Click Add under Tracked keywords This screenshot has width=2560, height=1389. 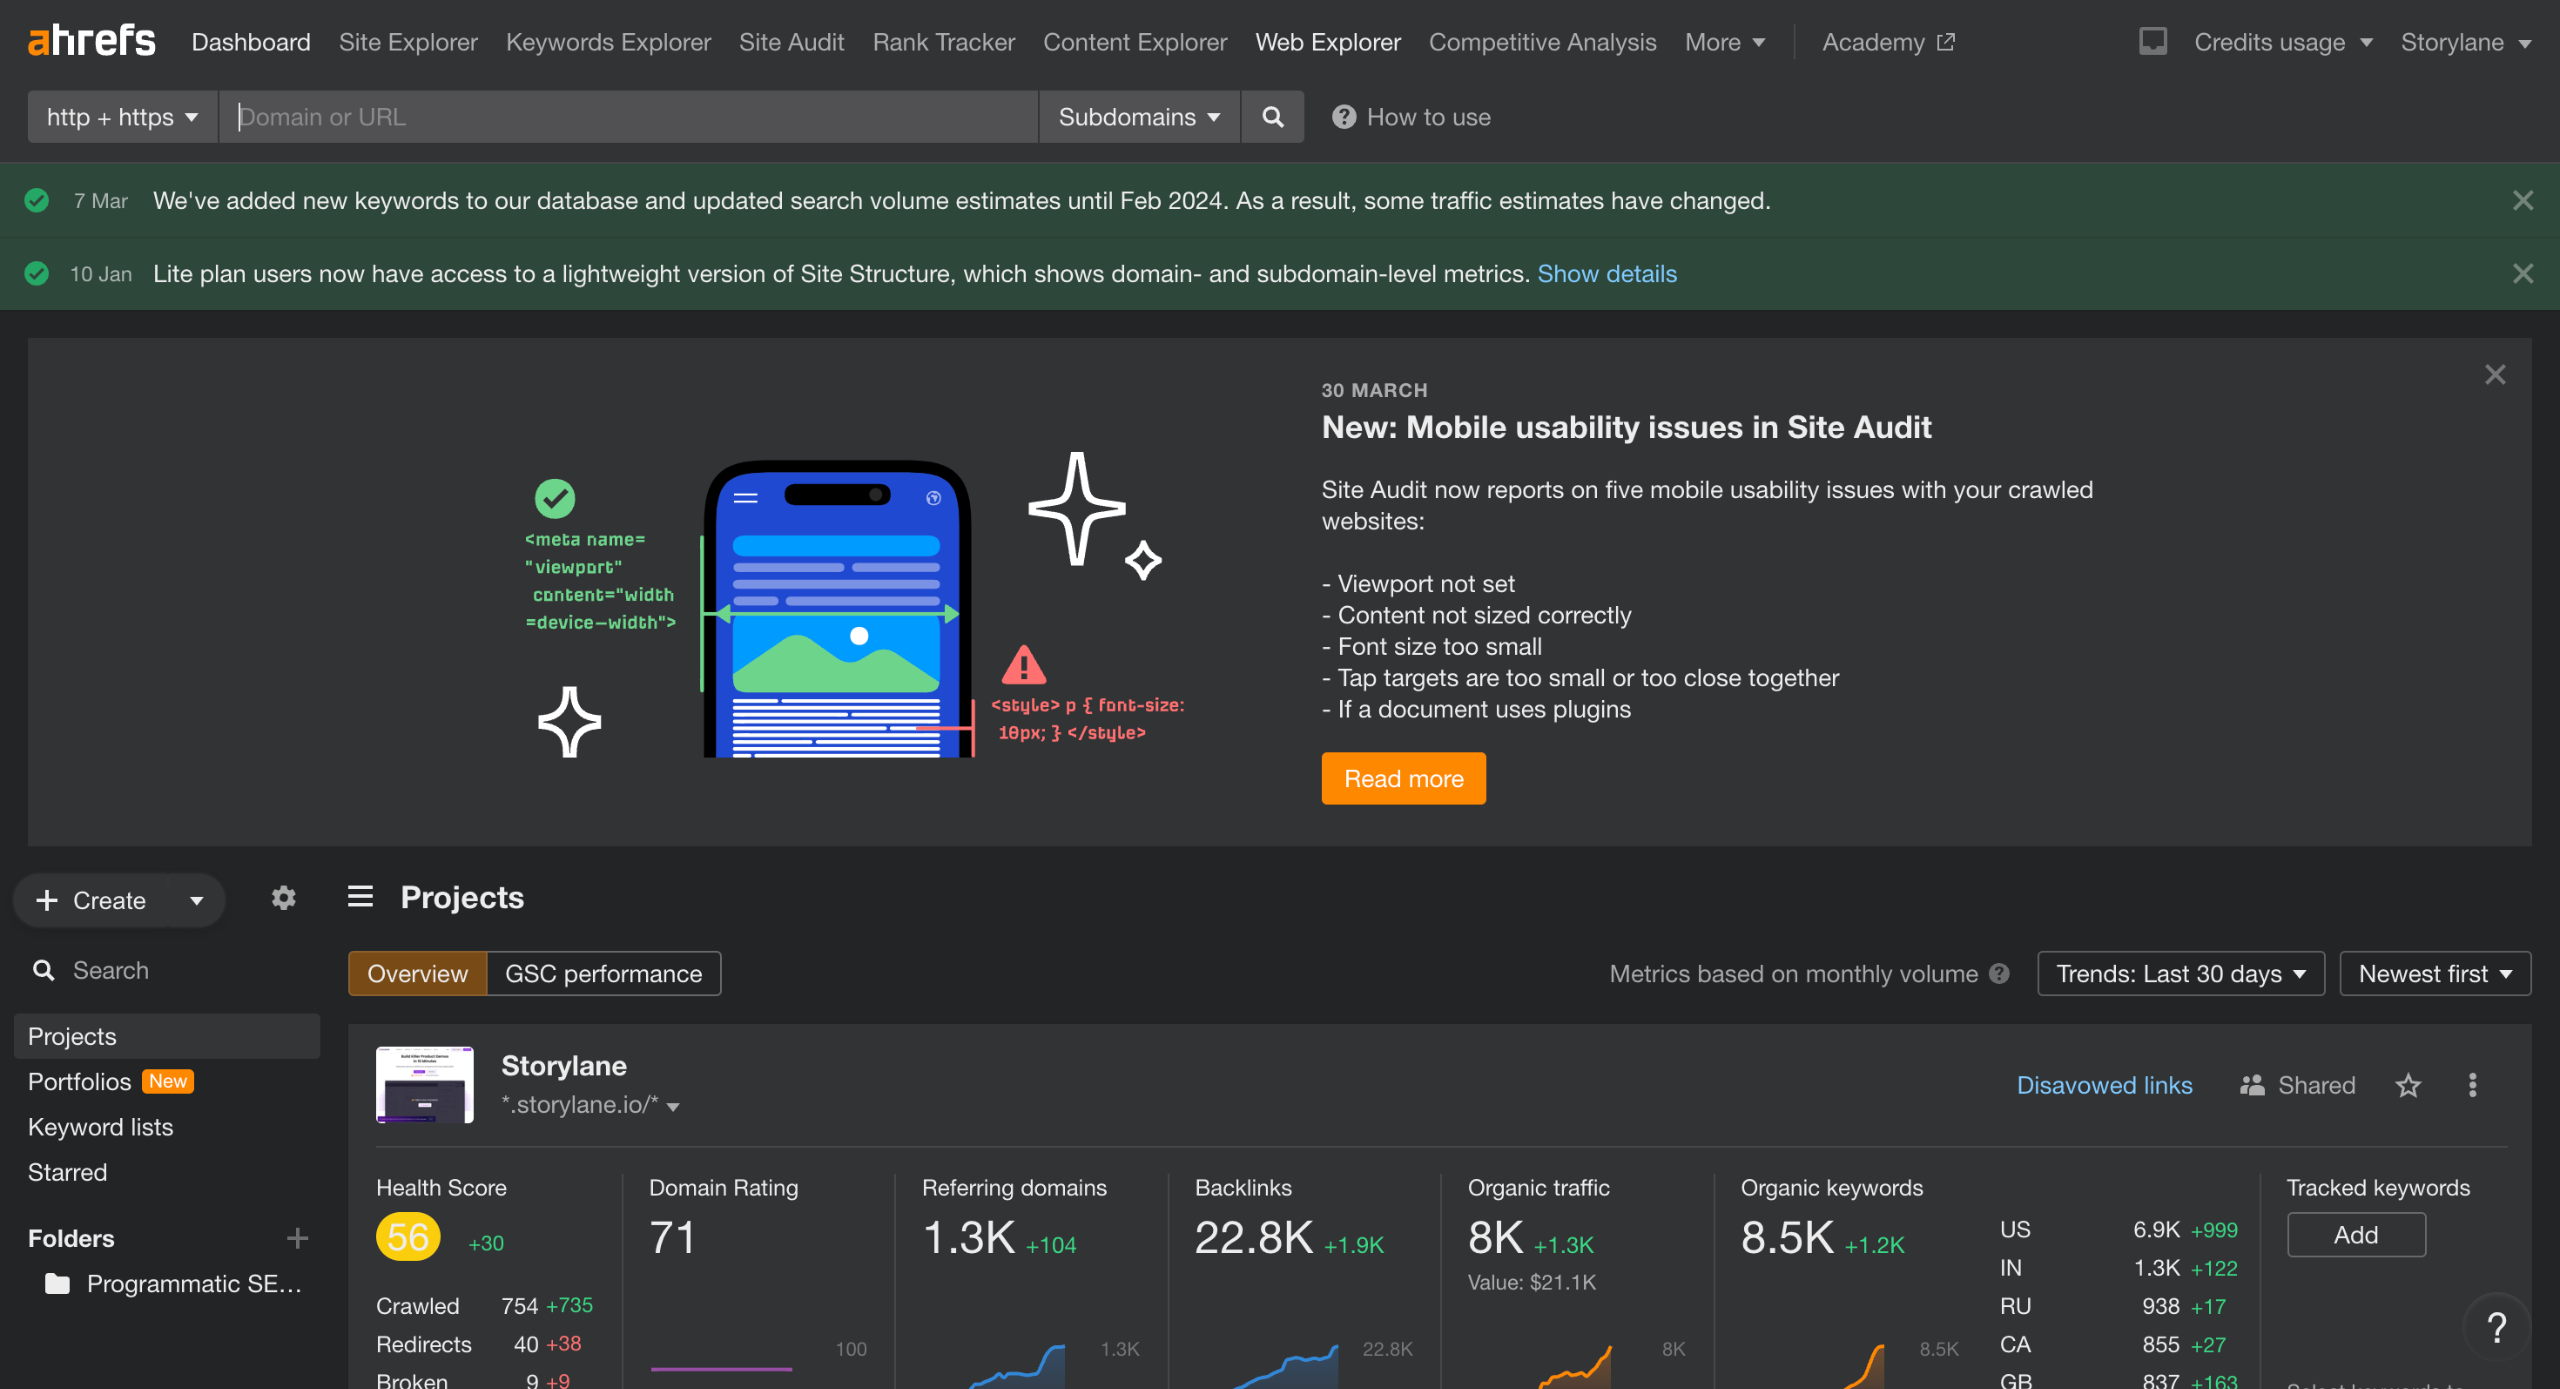click(2356, 1235)
